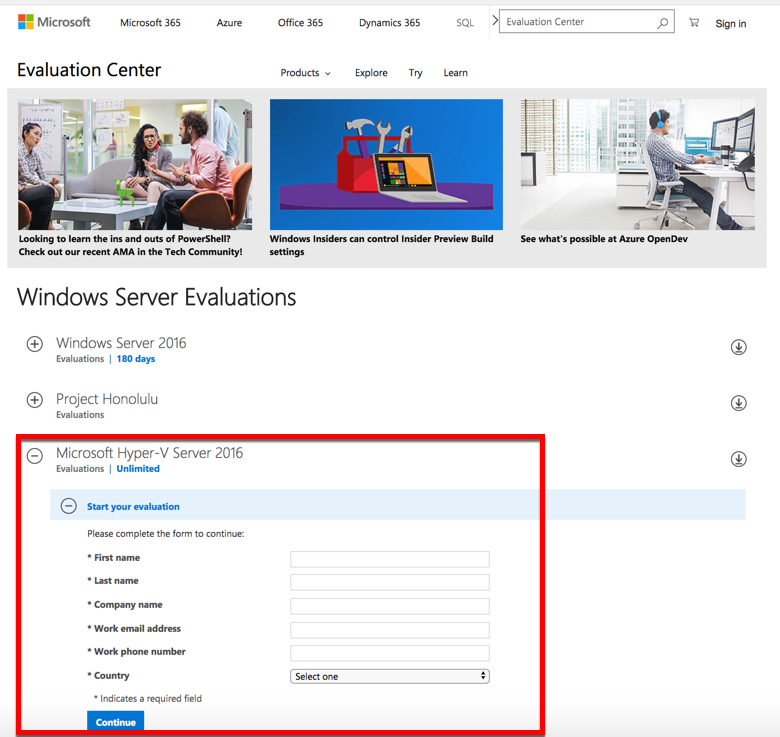Click the toolbox and laptop thumbnail

pyautogui.click(x=386, y=164)
